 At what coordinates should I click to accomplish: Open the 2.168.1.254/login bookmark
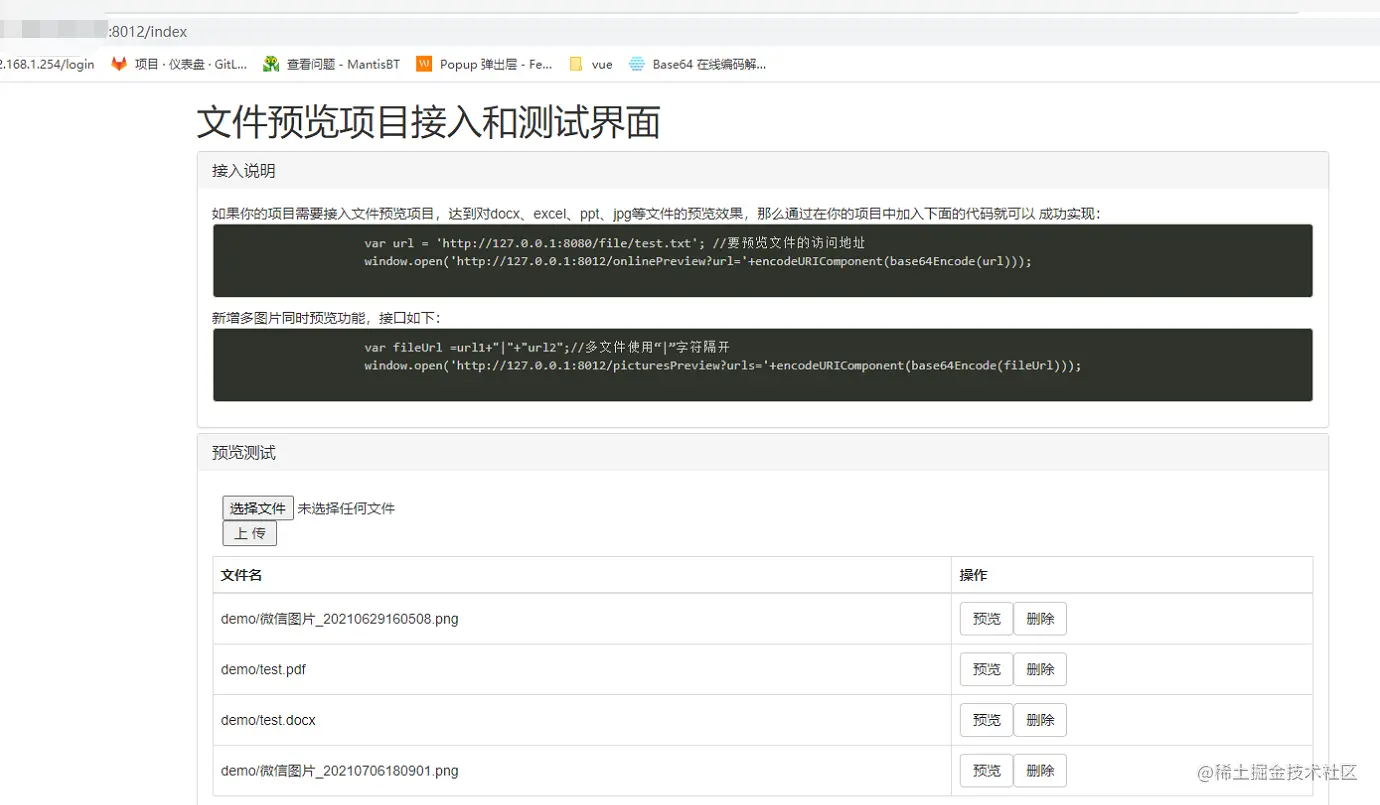(x=47, y=64)
